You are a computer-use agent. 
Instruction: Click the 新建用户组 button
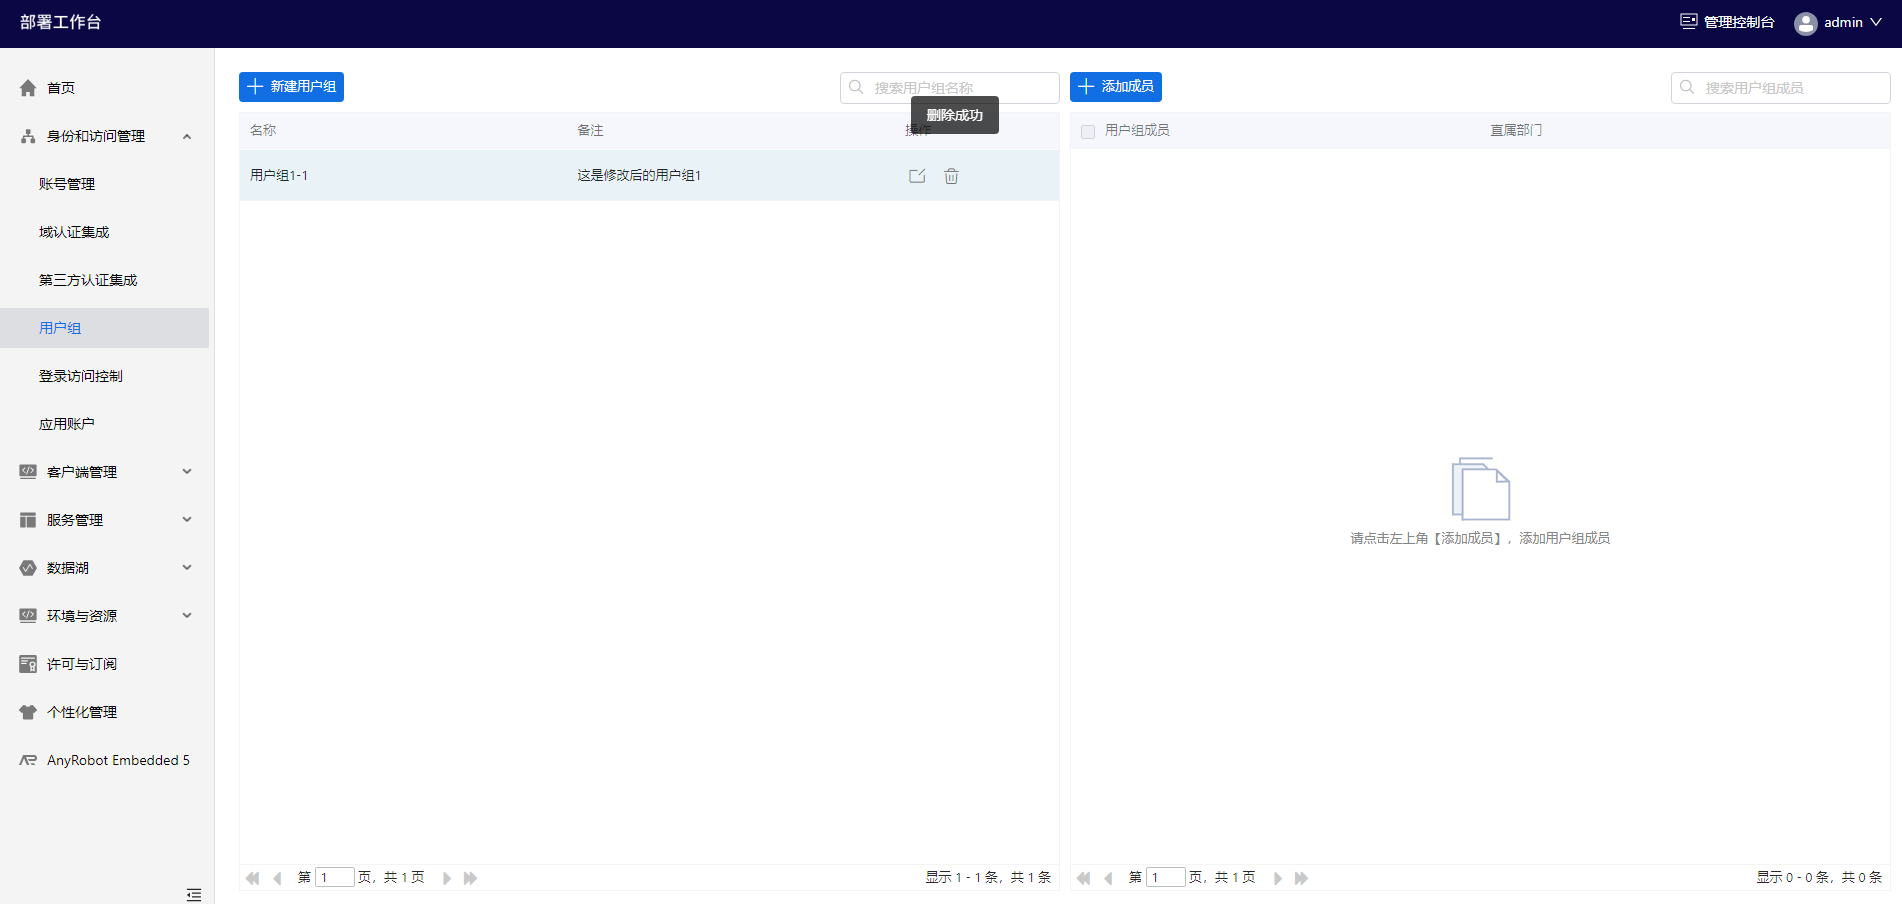pos(291,87)
